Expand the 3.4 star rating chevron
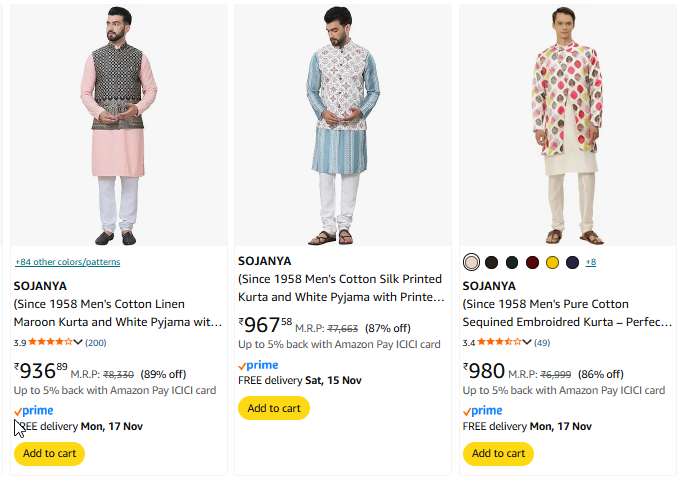The width and height of the screenshot is (683, 482). [x=527, y=342]
